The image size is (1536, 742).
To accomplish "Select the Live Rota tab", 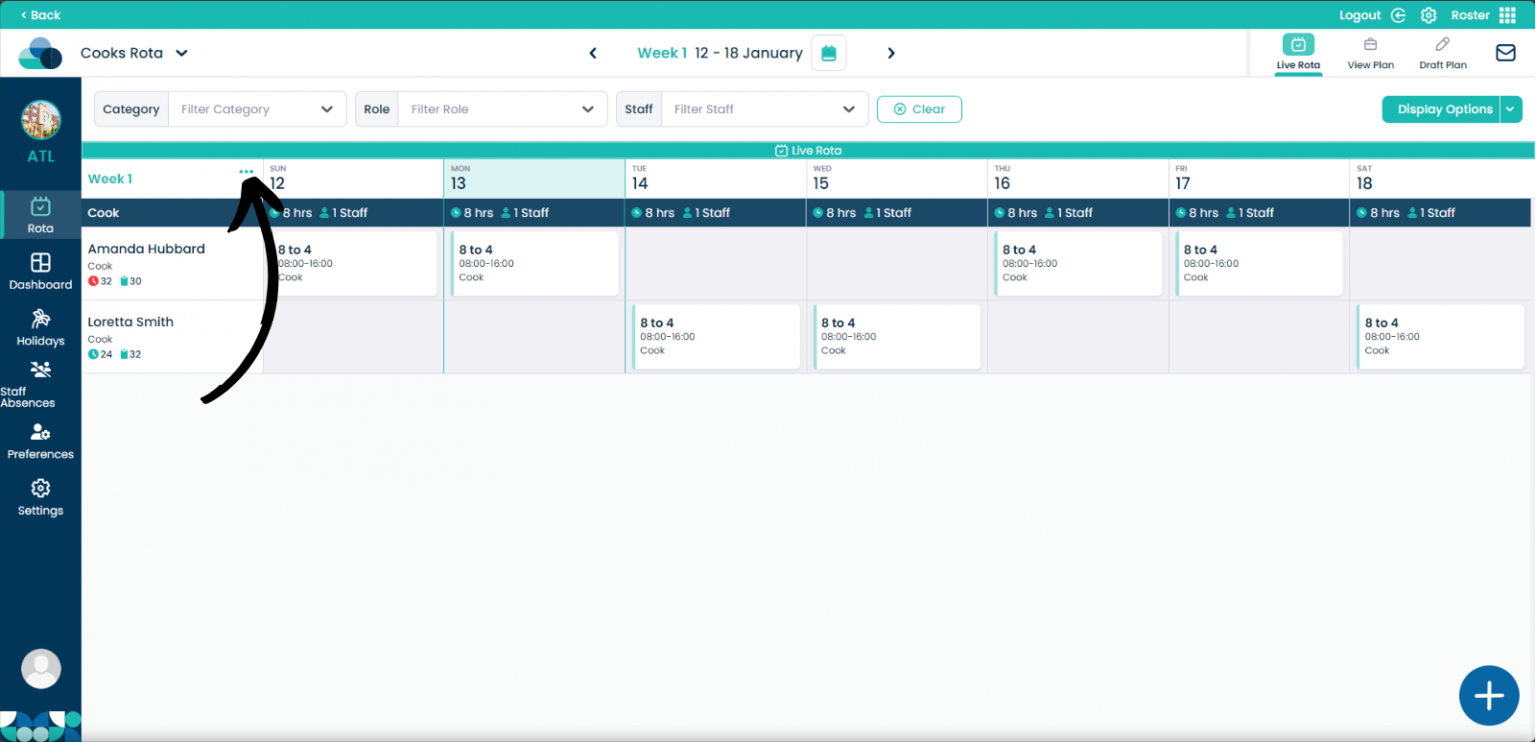I will coord(1298,52).
